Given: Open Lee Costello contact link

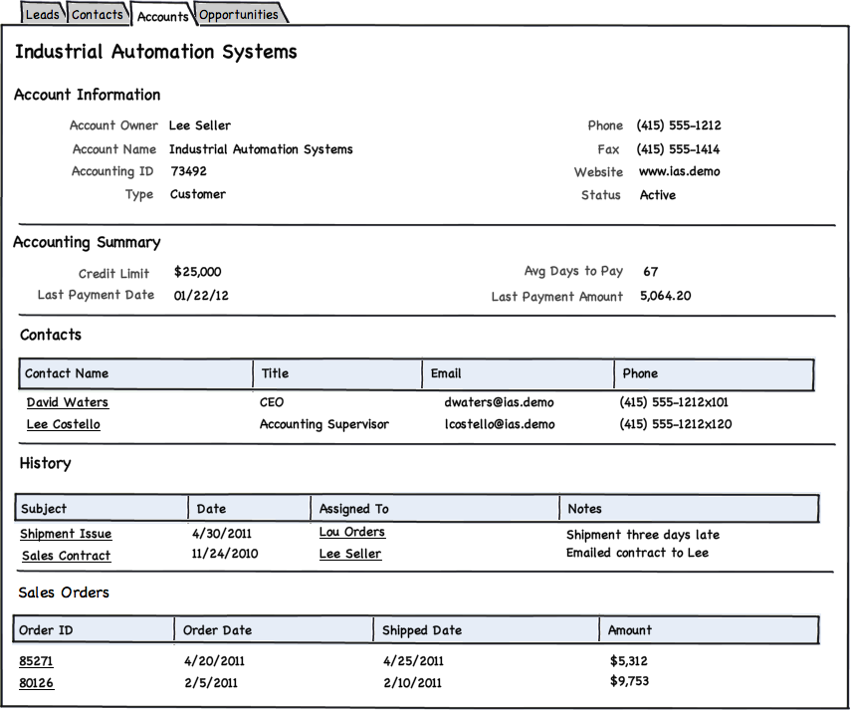Looking at the screenshot, I should pos(63,424).
